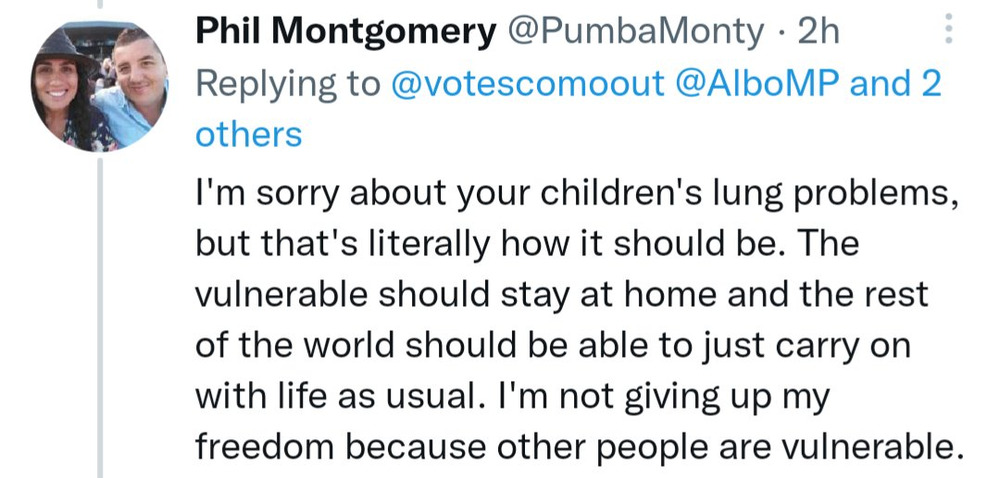Click the final line 'freedom because other people'
The height and width of the screenshot is (478, 1000).
coord(578,447)
